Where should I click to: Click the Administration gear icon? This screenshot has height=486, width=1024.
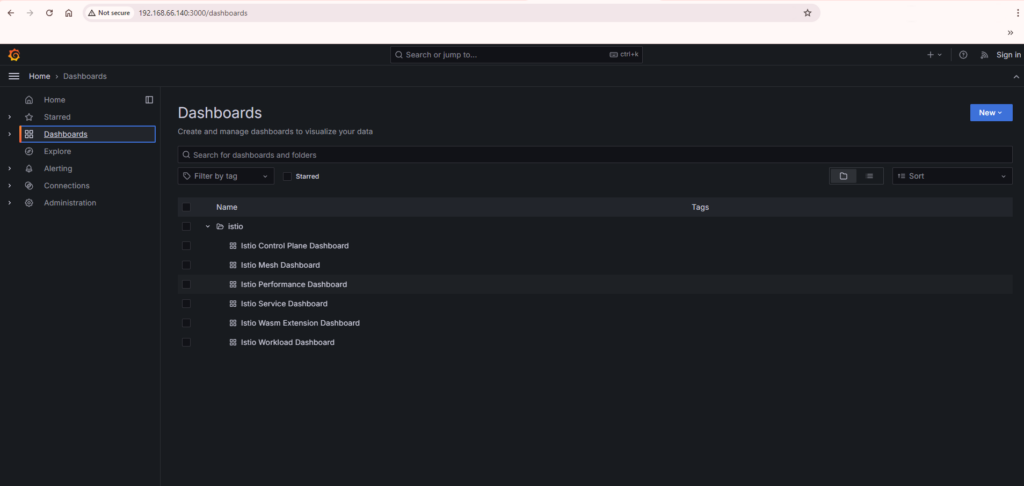pyautogui.click(x=29, y=203)
